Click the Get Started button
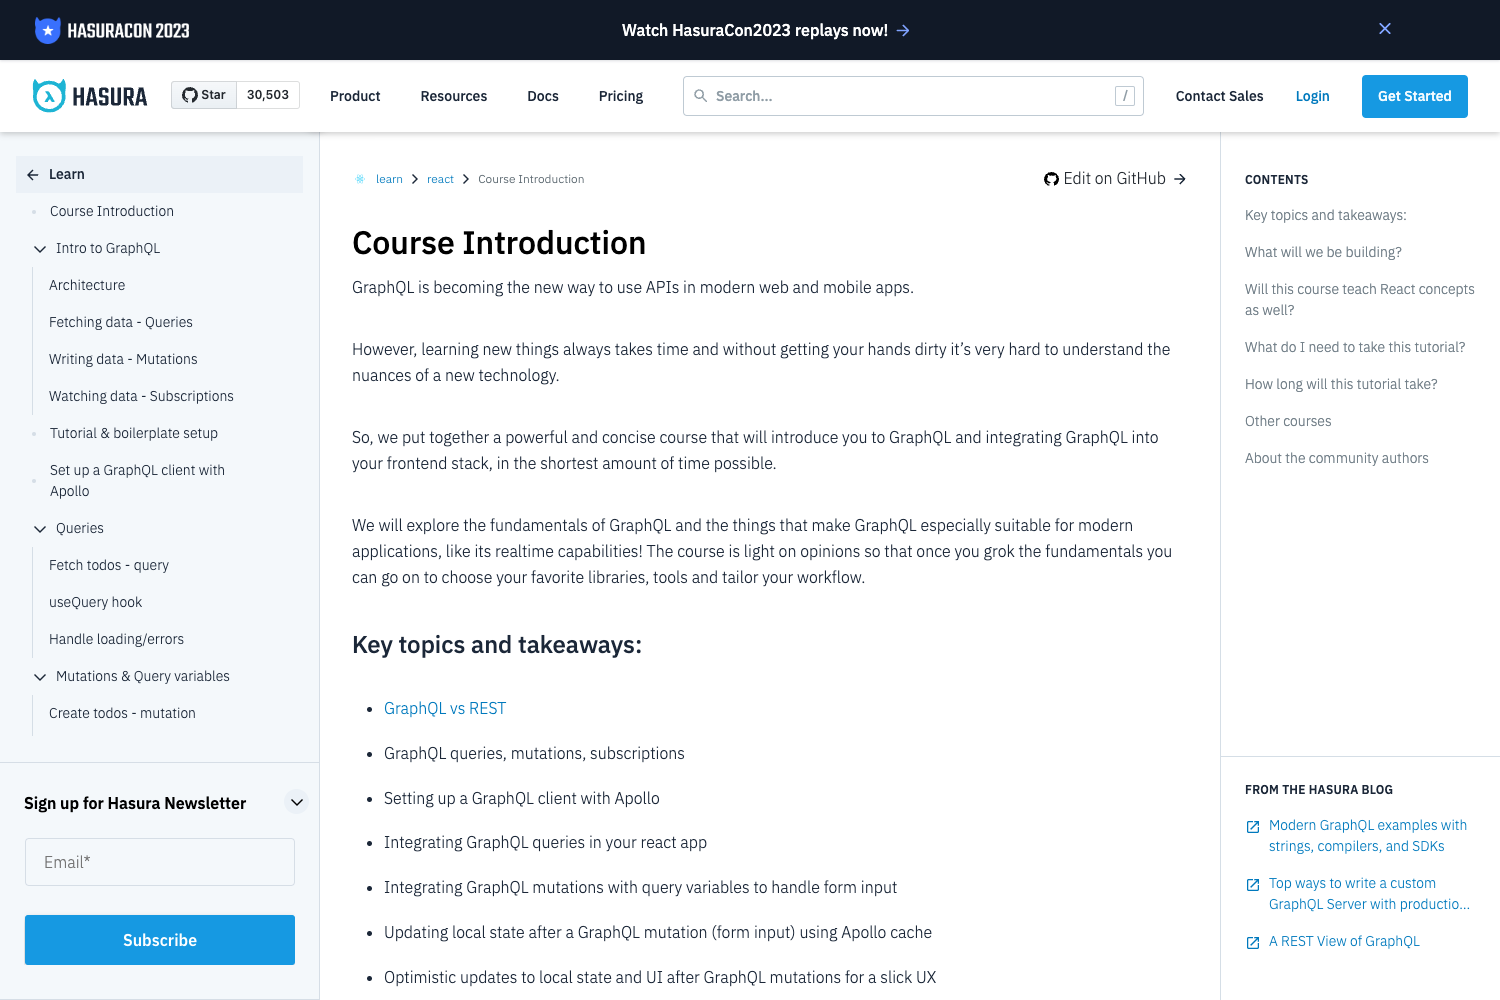 (x=1414, y=96)
